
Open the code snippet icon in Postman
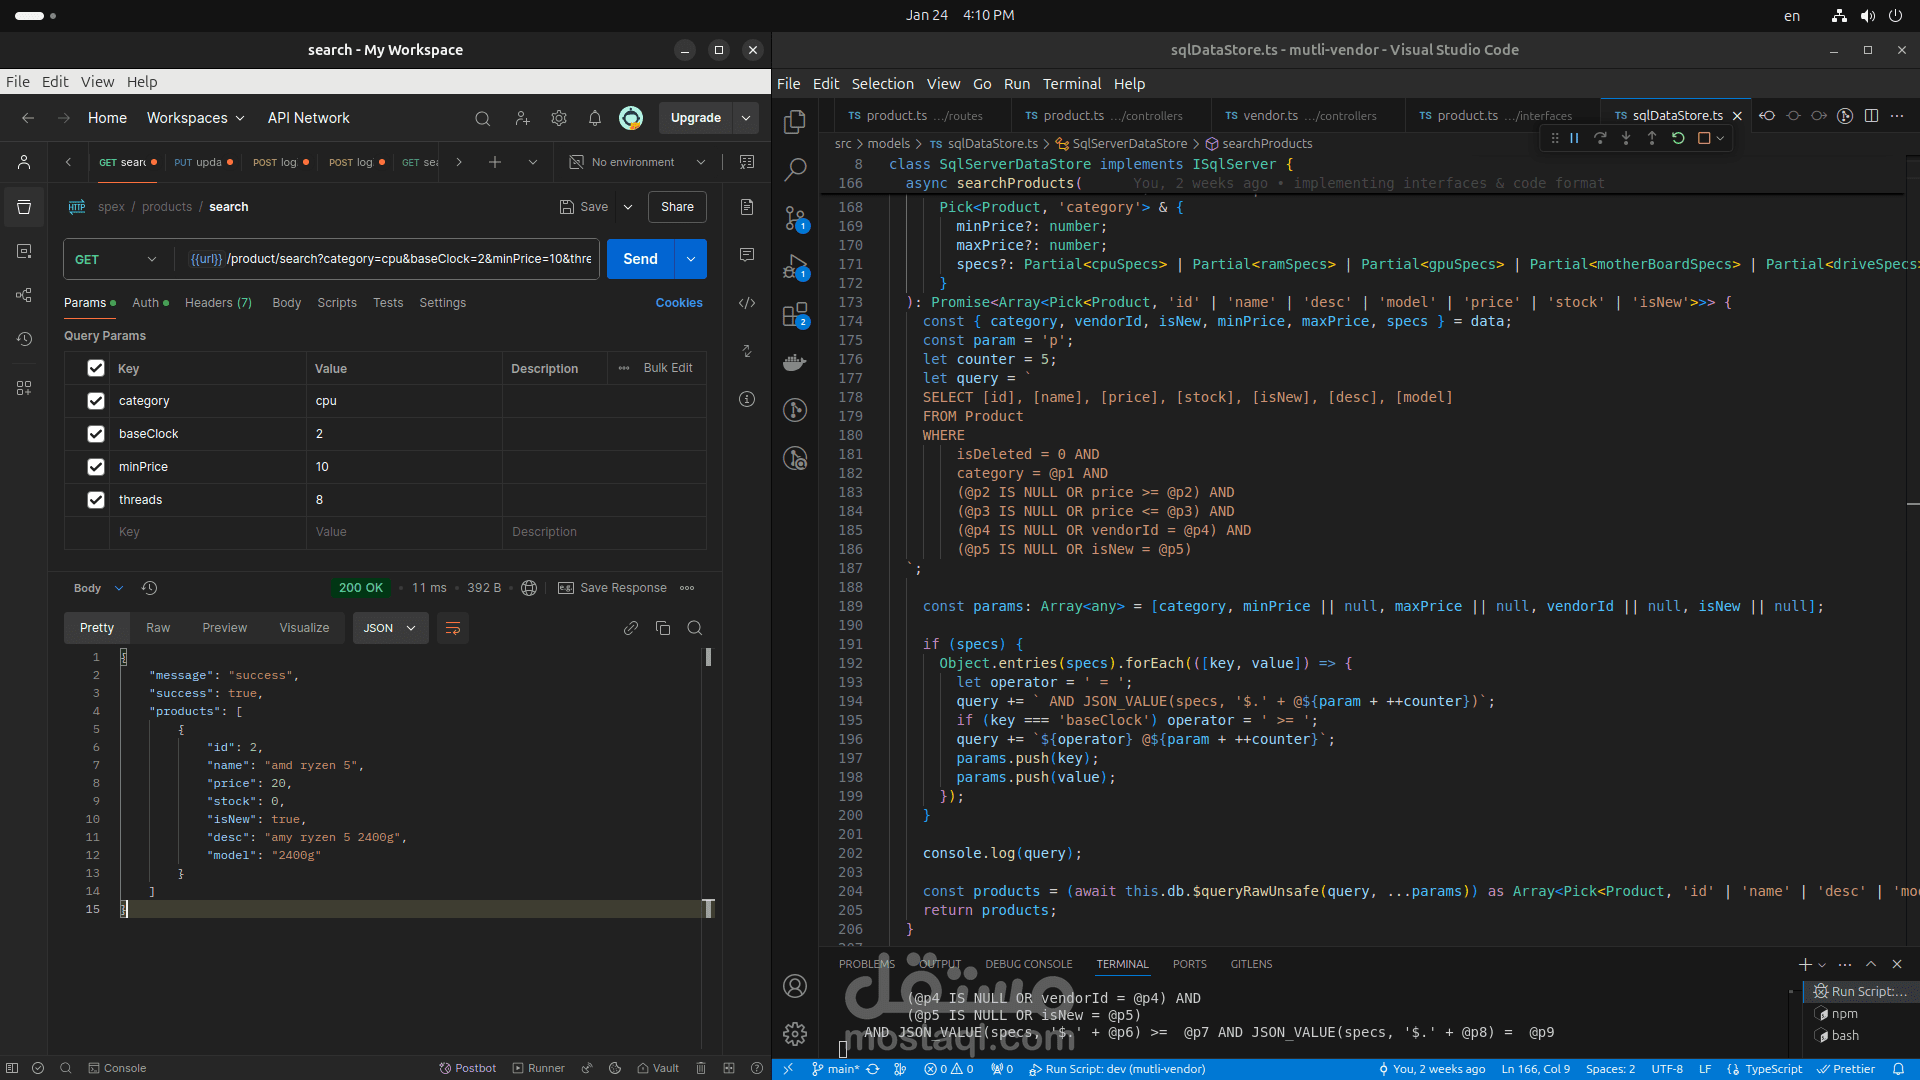point(747,303)
